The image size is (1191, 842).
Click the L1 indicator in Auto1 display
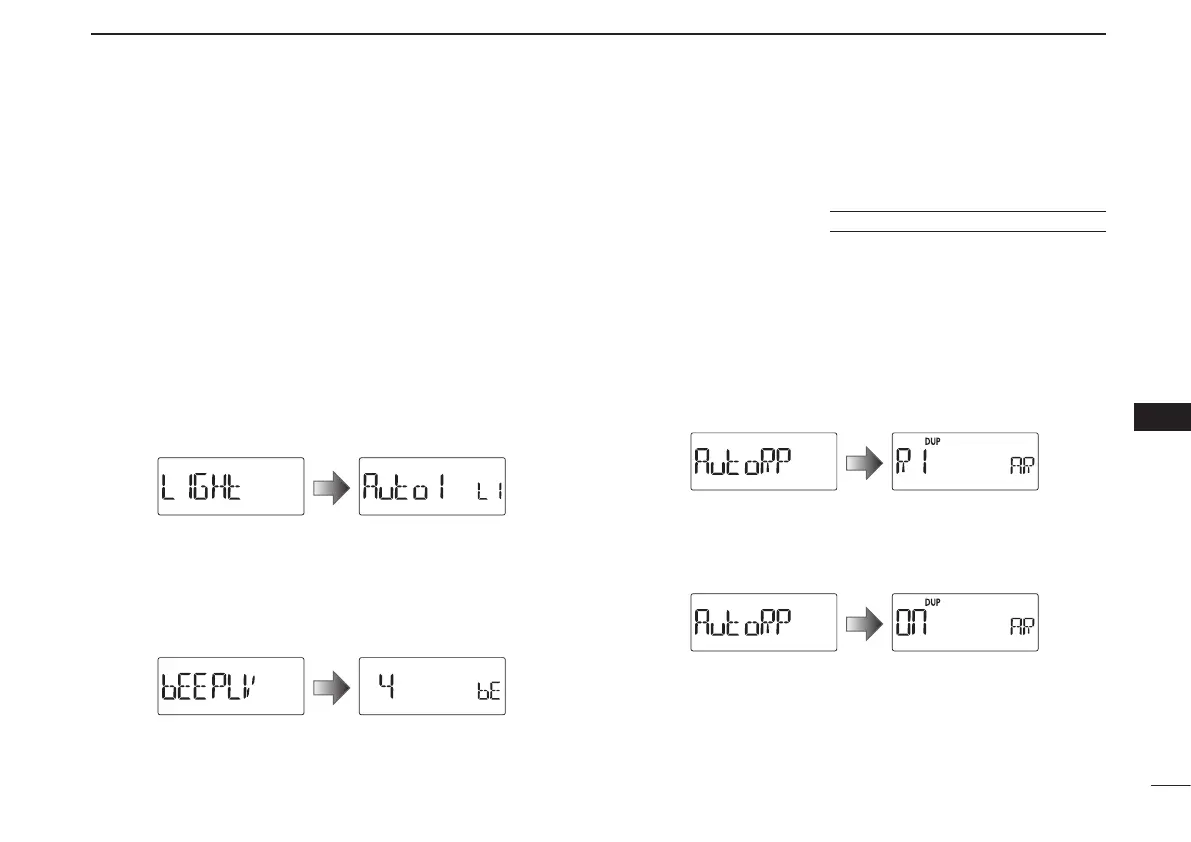click(490, 490)
